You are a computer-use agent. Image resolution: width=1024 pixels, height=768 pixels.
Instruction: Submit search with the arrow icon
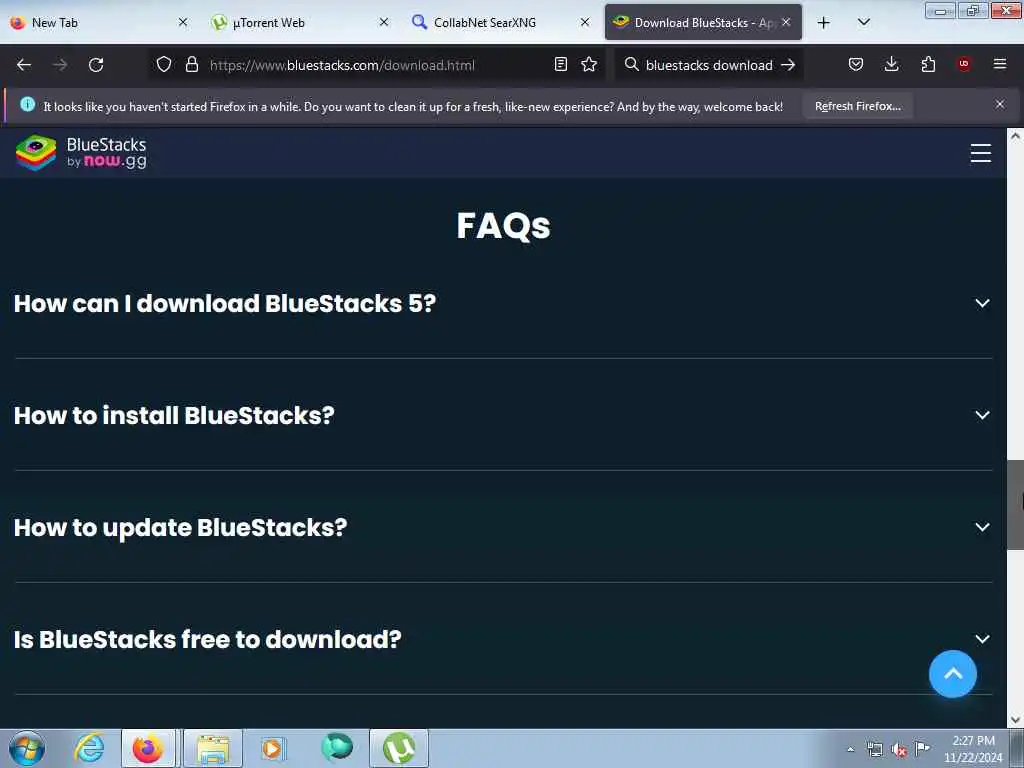click(x=788, y=65)
